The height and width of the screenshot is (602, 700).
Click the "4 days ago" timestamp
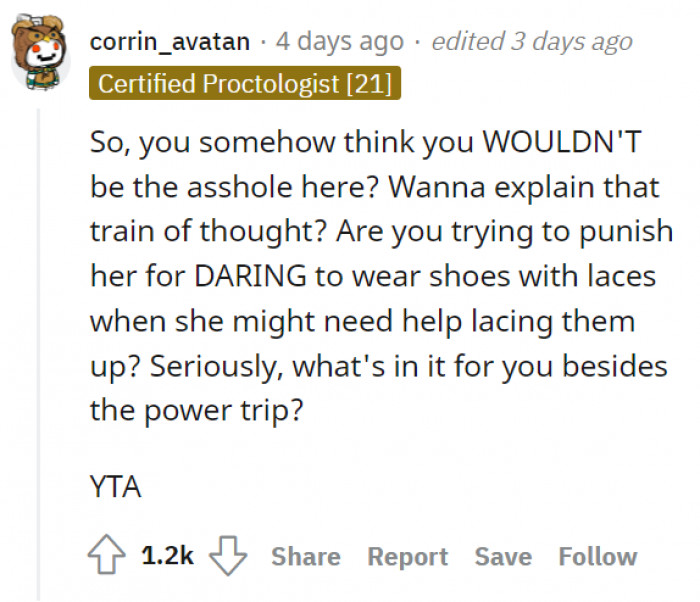point(339,41)
